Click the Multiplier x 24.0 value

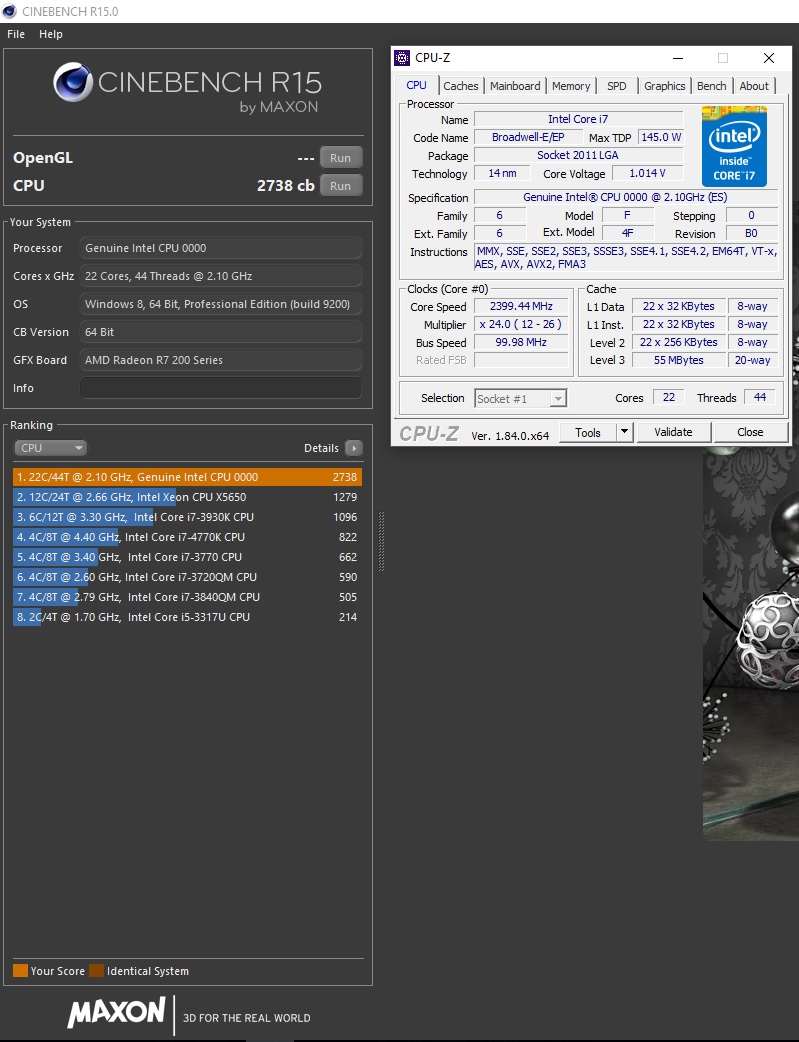[521, 324]
